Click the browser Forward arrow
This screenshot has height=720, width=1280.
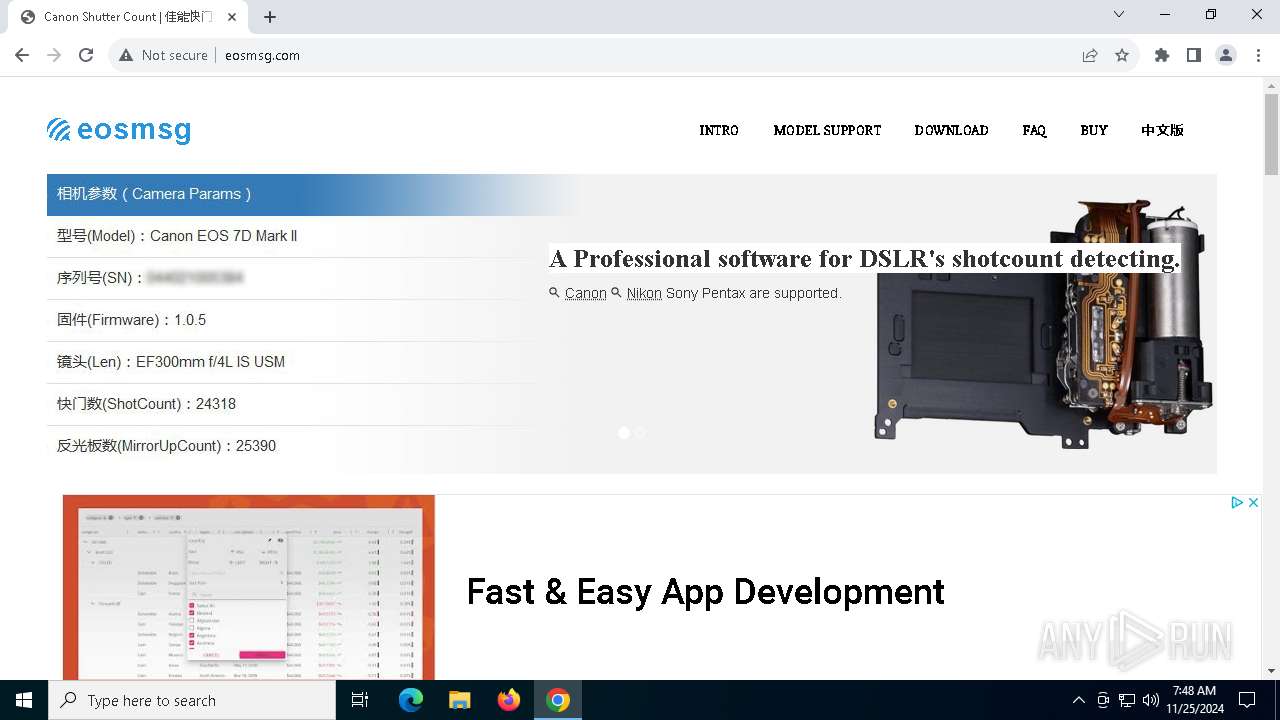point(54,55)
